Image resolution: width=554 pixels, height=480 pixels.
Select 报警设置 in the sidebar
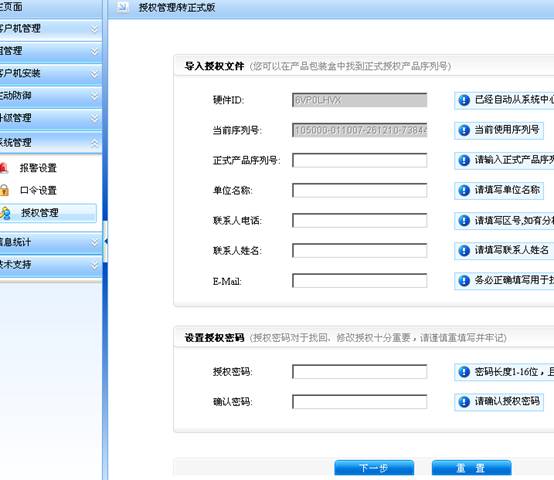click(38, 168)
